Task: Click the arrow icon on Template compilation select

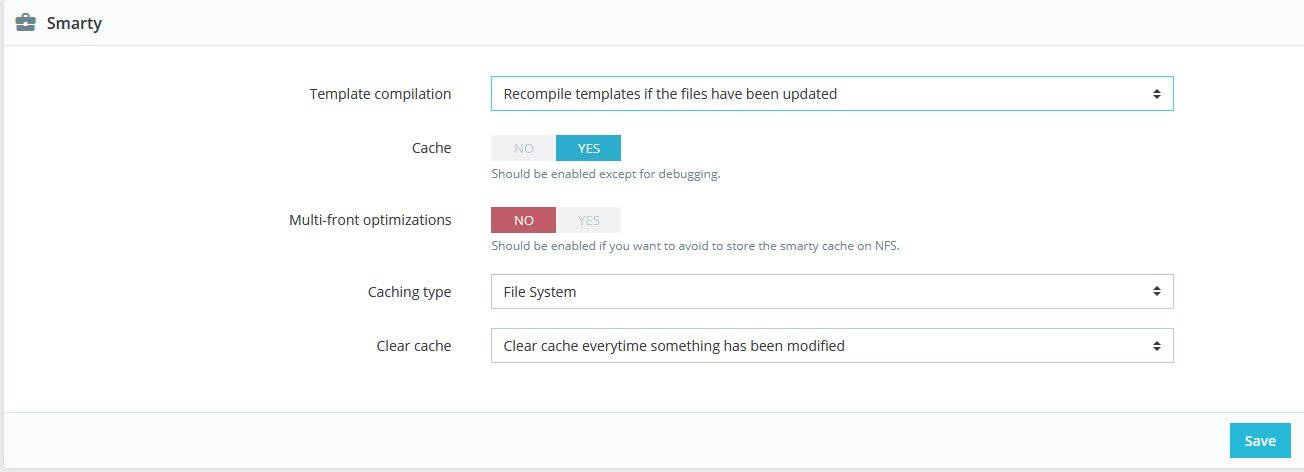Action: (1156, 94)
